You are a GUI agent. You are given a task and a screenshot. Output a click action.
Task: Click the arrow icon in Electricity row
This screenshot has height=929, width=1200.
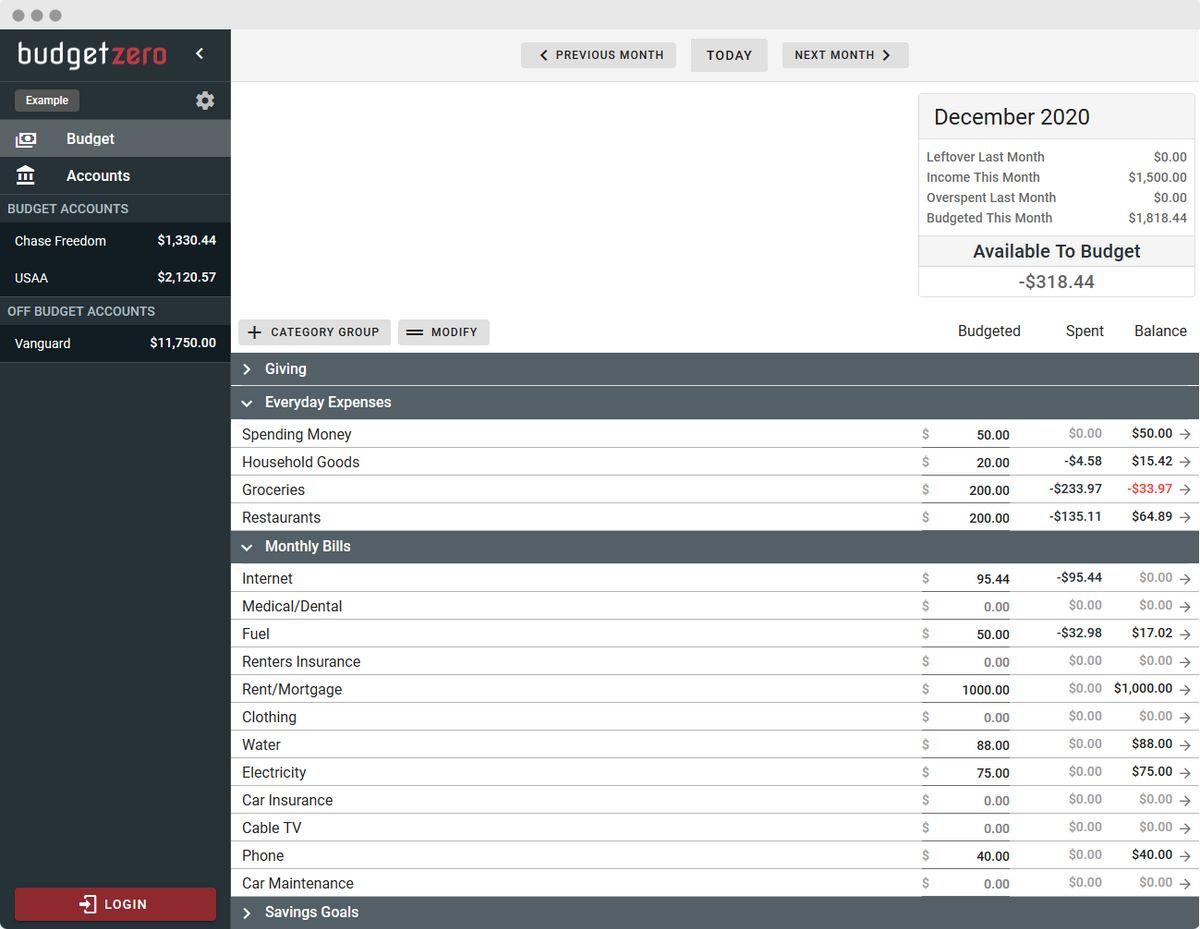[x=1185, y=772]
